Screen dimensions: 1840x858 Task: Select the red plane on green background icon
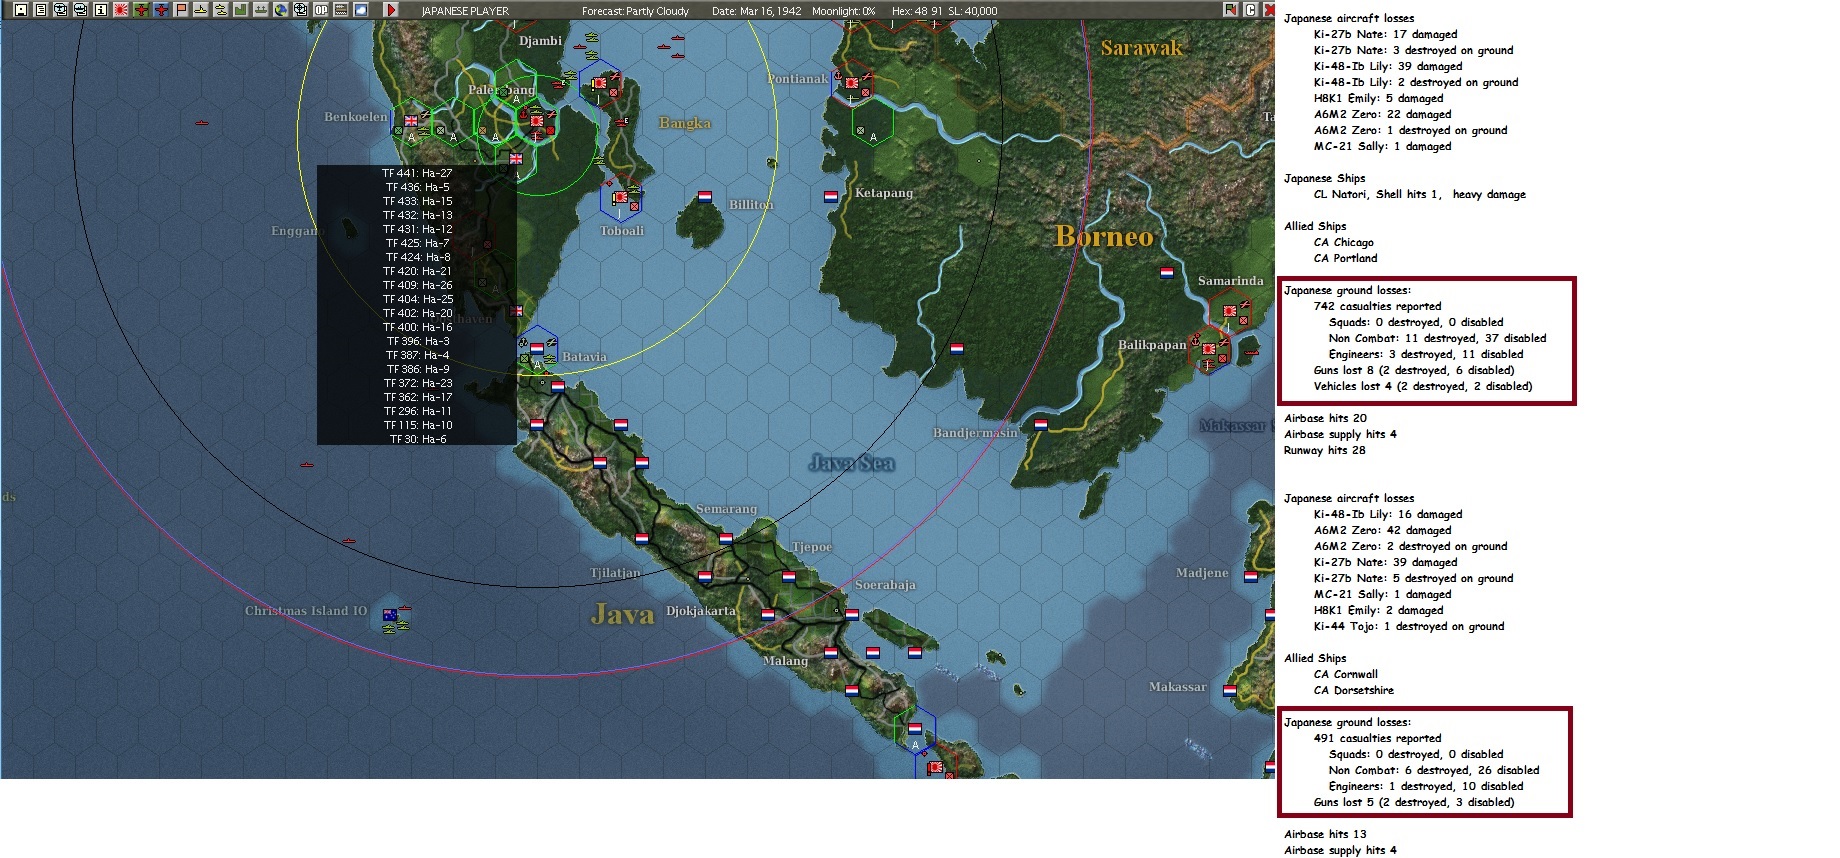tap(141, 10)
